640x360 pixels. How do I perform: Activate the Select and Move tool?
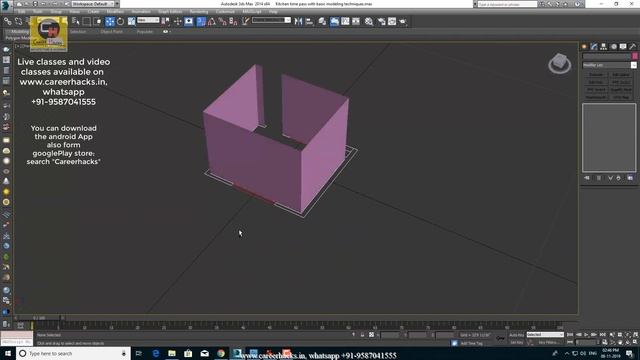point(110,21)
